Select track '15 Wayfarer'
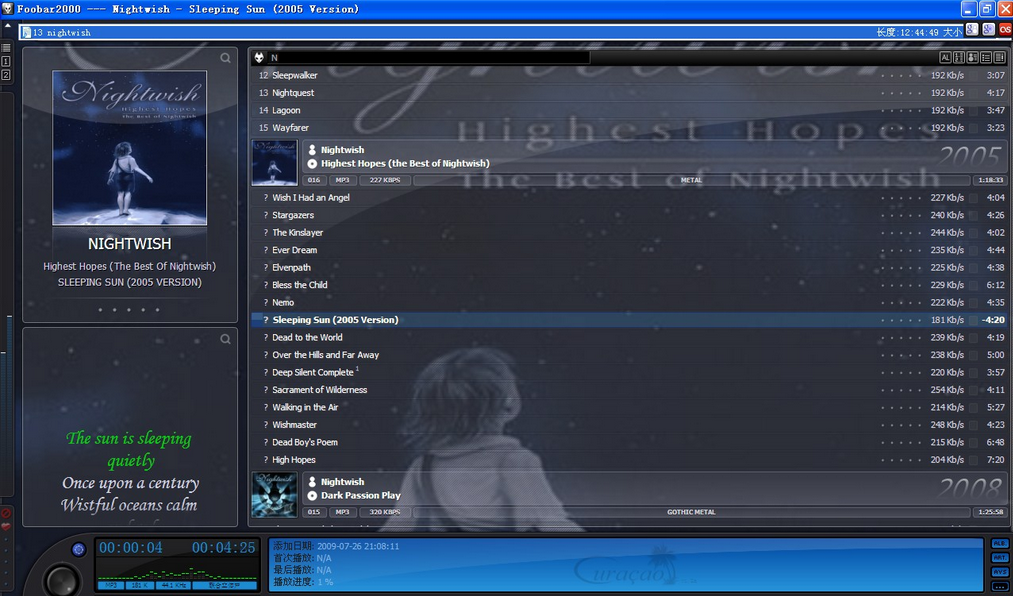Screen dimensions: 1013x596 pyautogui.click(x=629, y=127)
